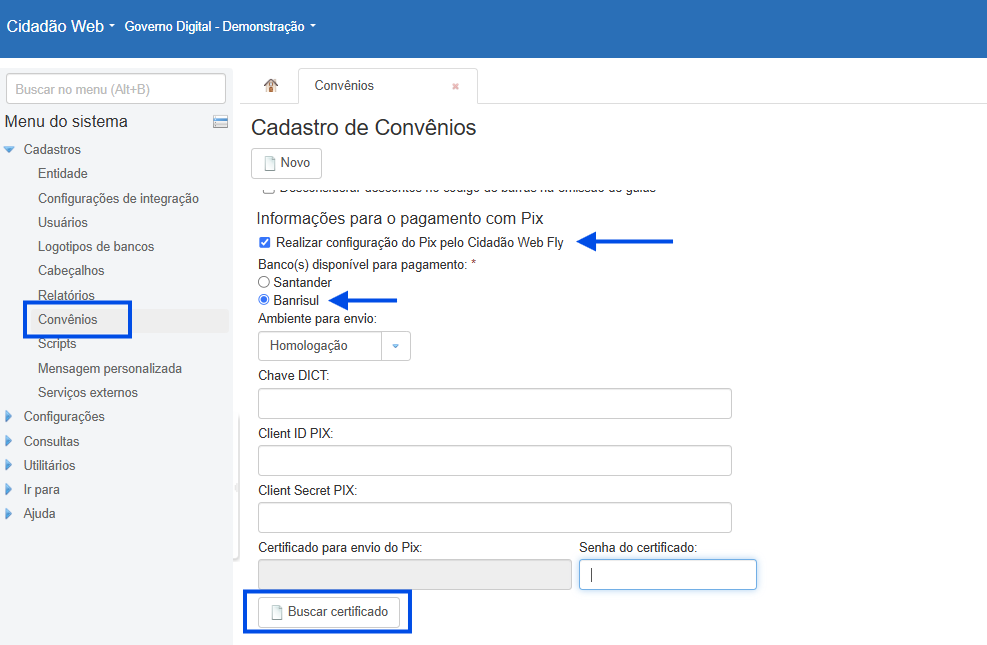
Task: Click the Novo button
Action: 286,163
